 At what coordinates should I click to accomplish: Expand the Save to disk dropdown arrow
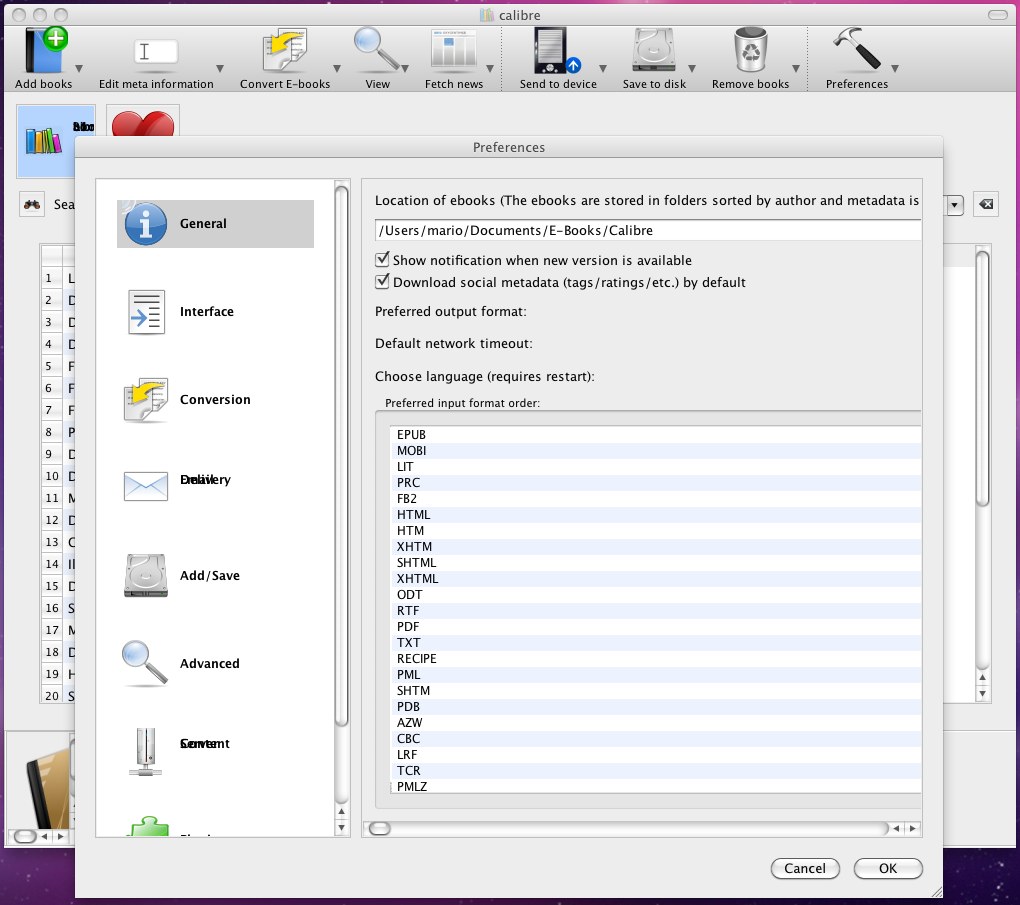click(x=692, y=68)
